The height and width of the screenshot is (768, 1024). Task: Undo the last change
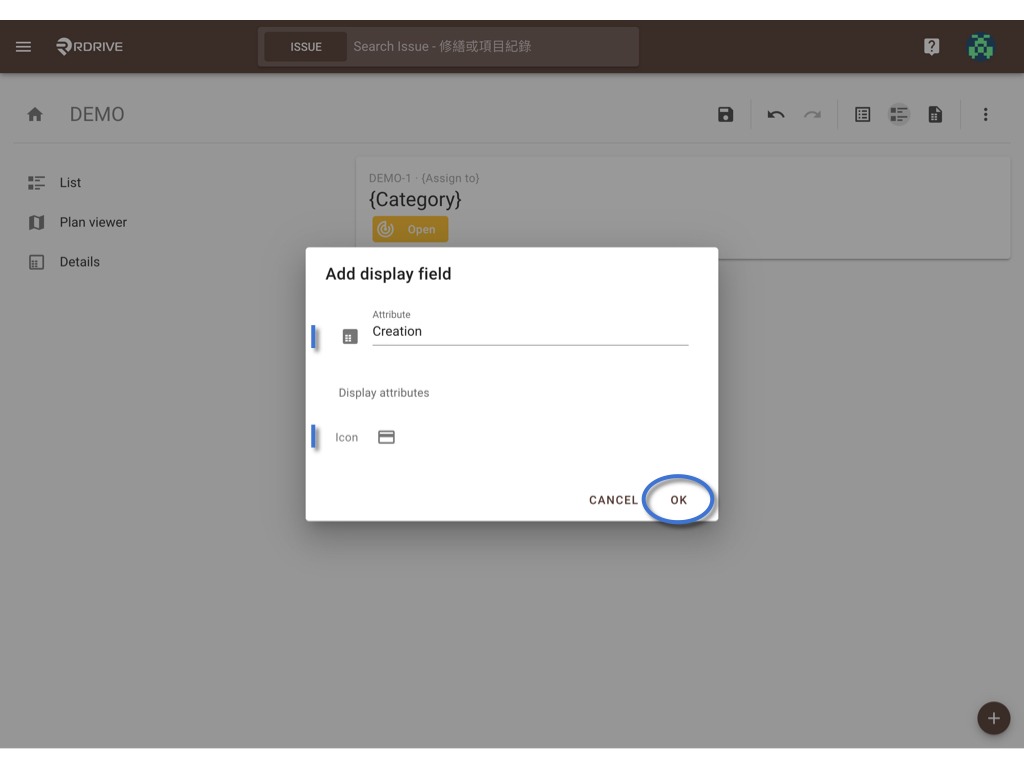tap(775, 115)
